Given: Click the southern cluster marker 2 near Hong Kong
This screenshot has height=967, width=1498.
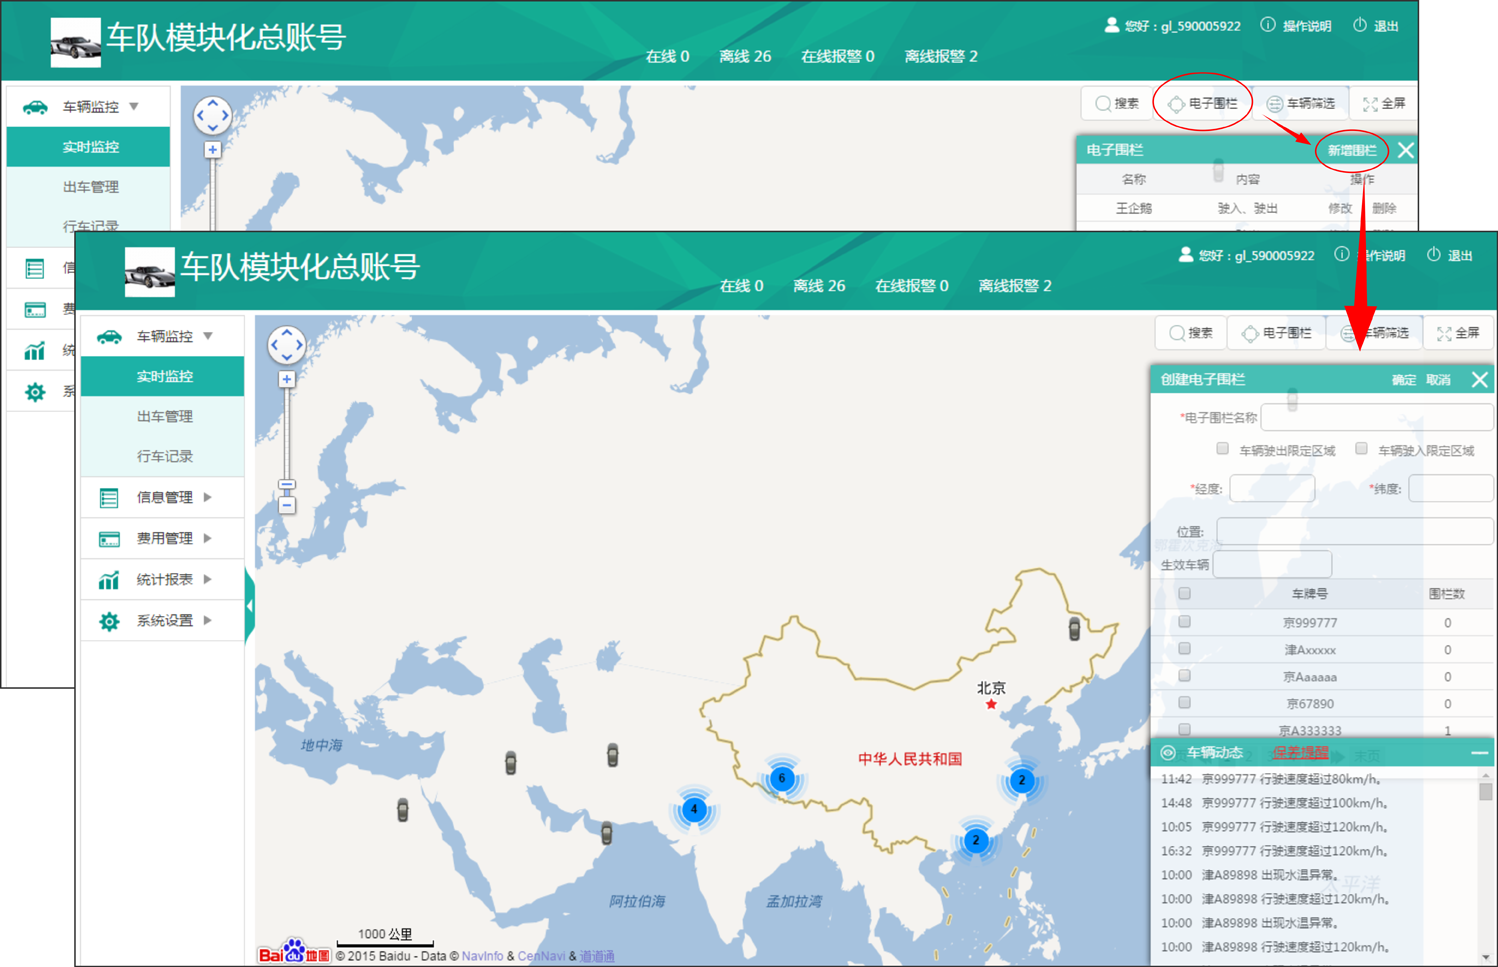Looking at the screenshot, I should click(x=976, y=840).
